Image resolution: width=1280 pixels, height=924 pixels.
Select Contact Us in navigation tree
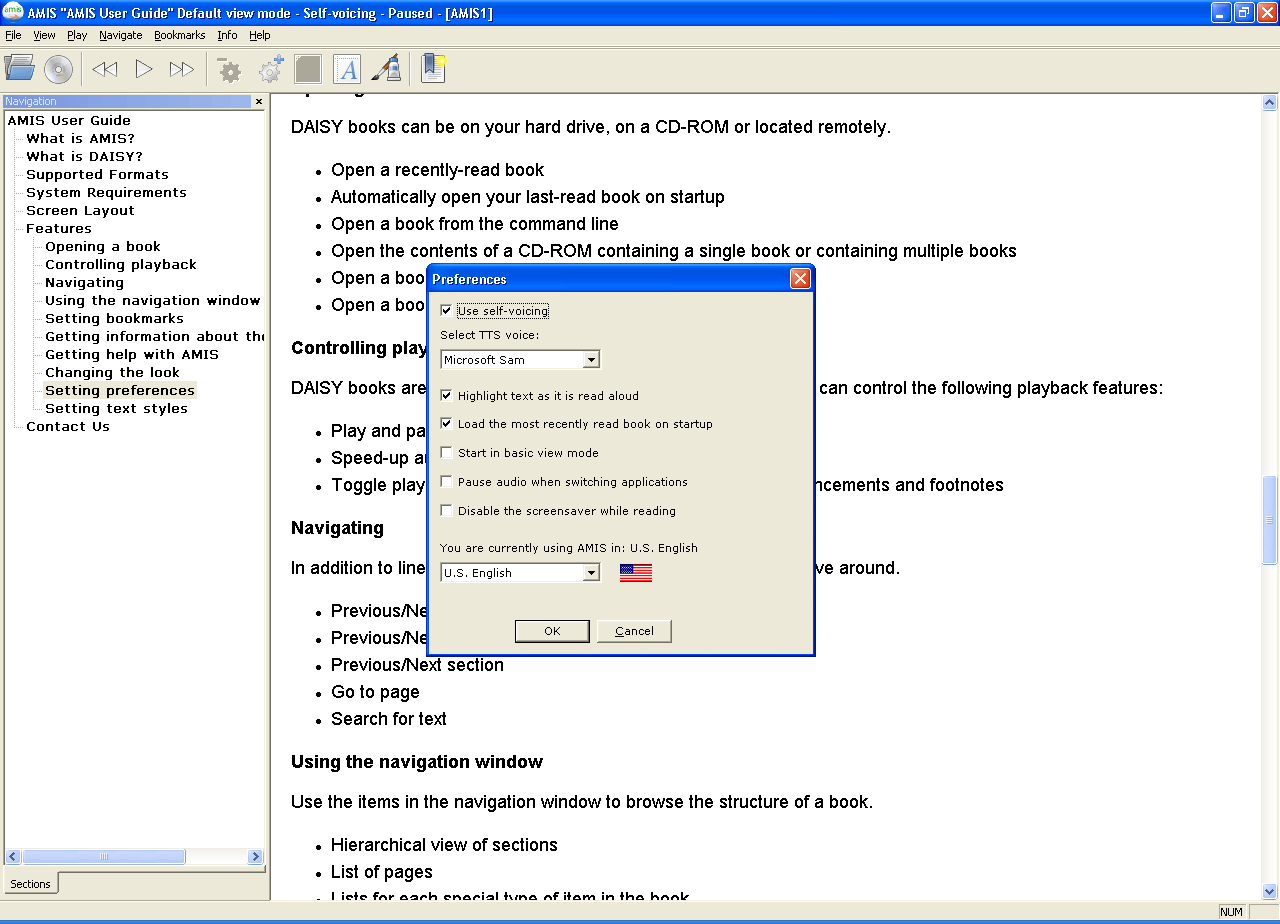[x=68, y=426]
